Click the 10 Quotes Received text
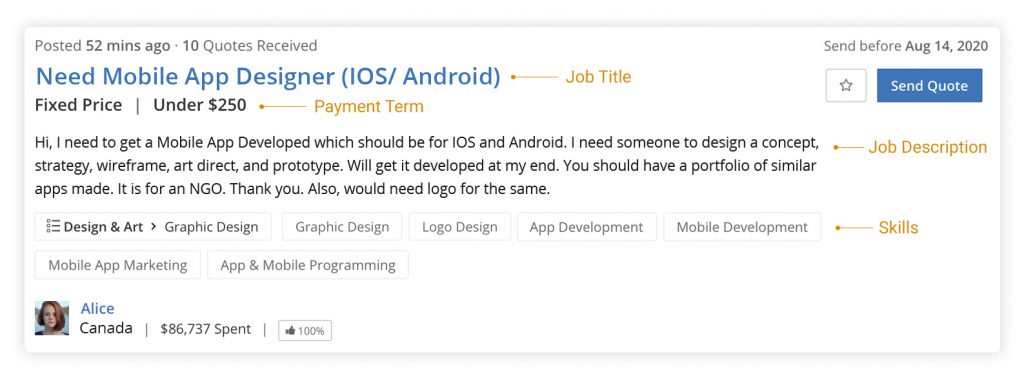The image size is (1024, 372). coord(249,46)
